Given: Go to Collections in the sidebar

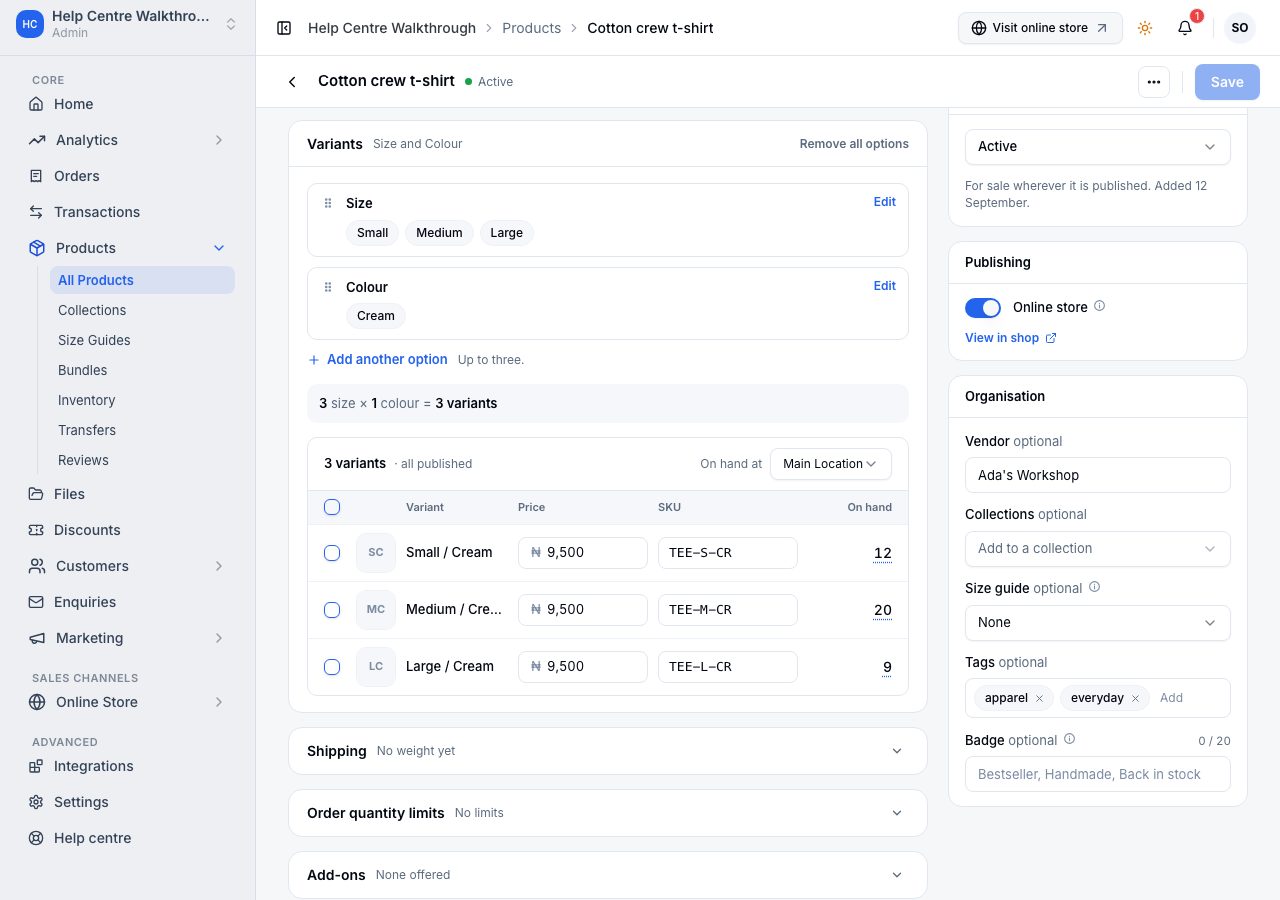Looking at the screenshot, I should point(142,310).
